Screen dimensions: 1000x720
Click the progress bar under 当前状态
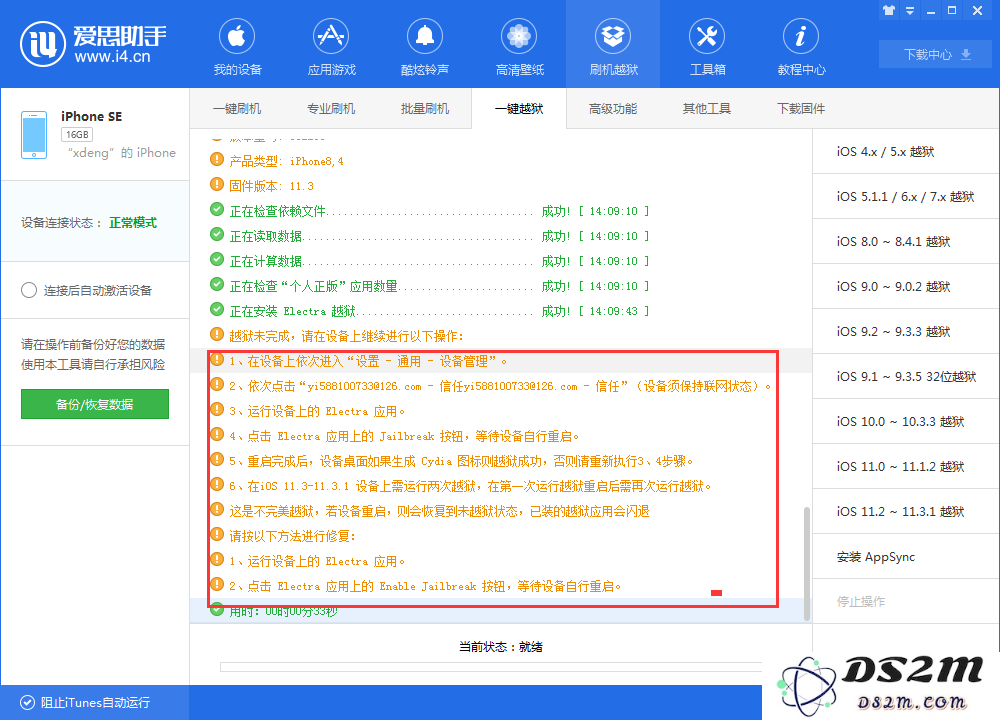[x=491, y=667]
